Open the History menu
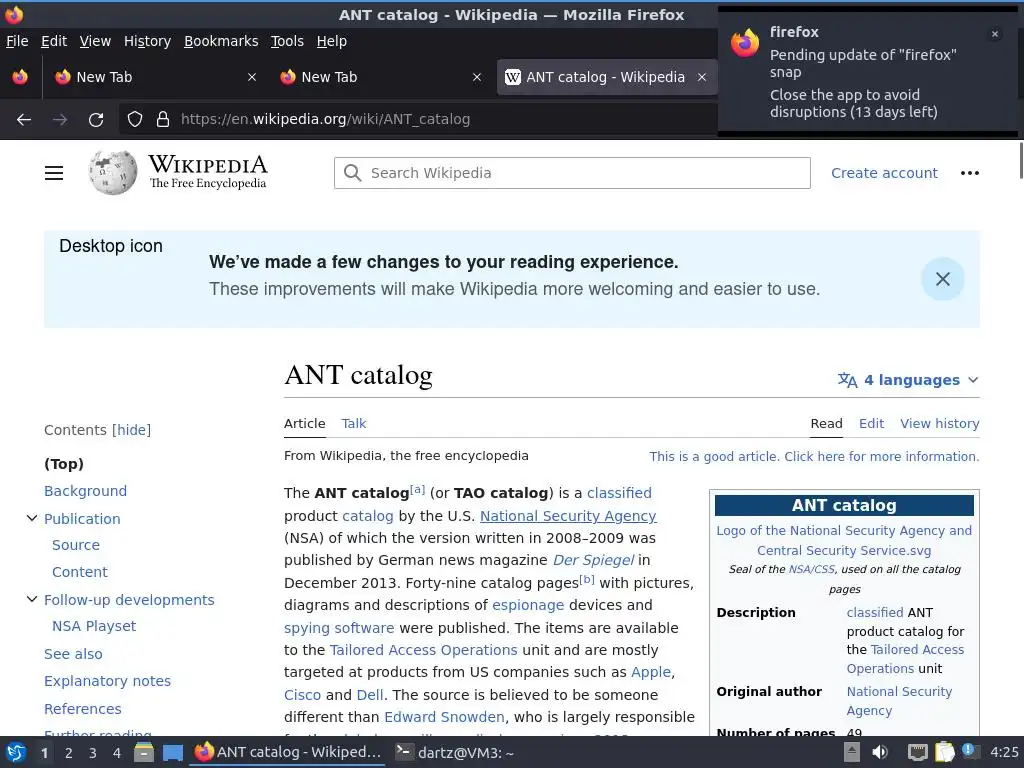 [148, 41]
